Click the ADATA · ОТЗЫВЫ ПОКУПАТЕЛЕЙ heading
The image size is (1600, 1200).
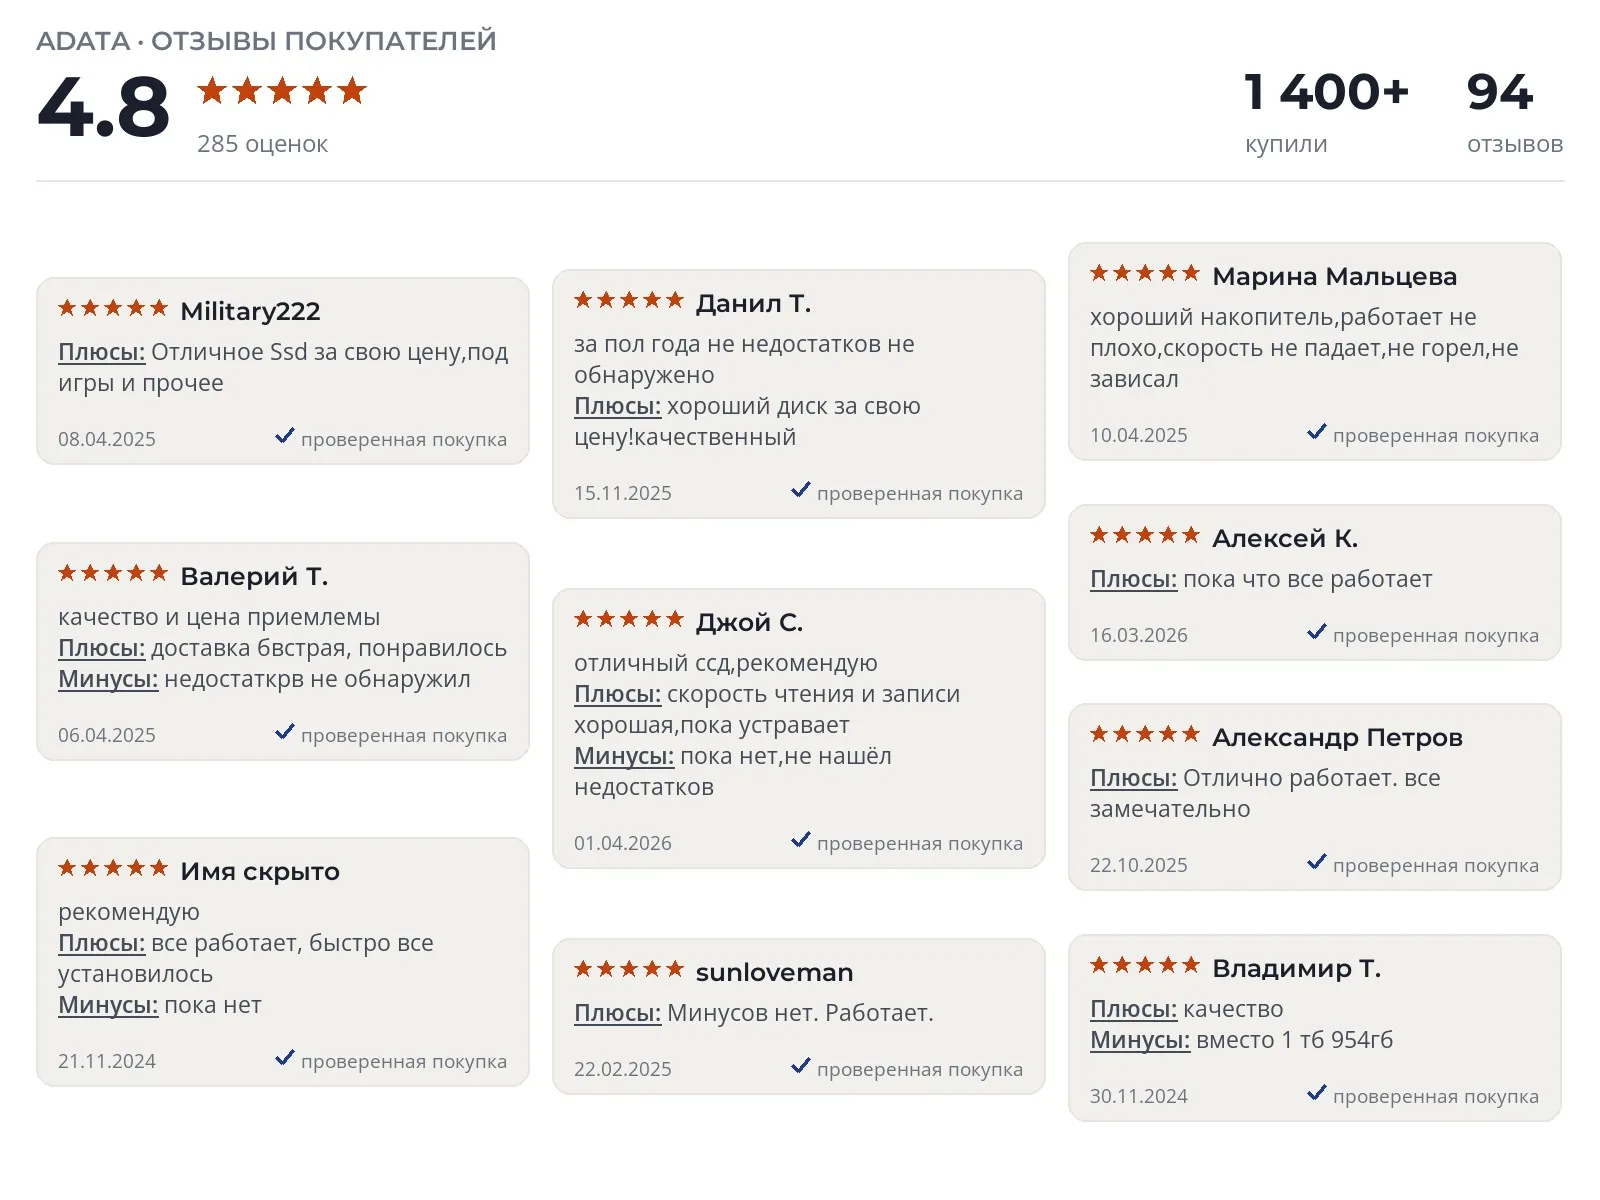pos(266,41)
